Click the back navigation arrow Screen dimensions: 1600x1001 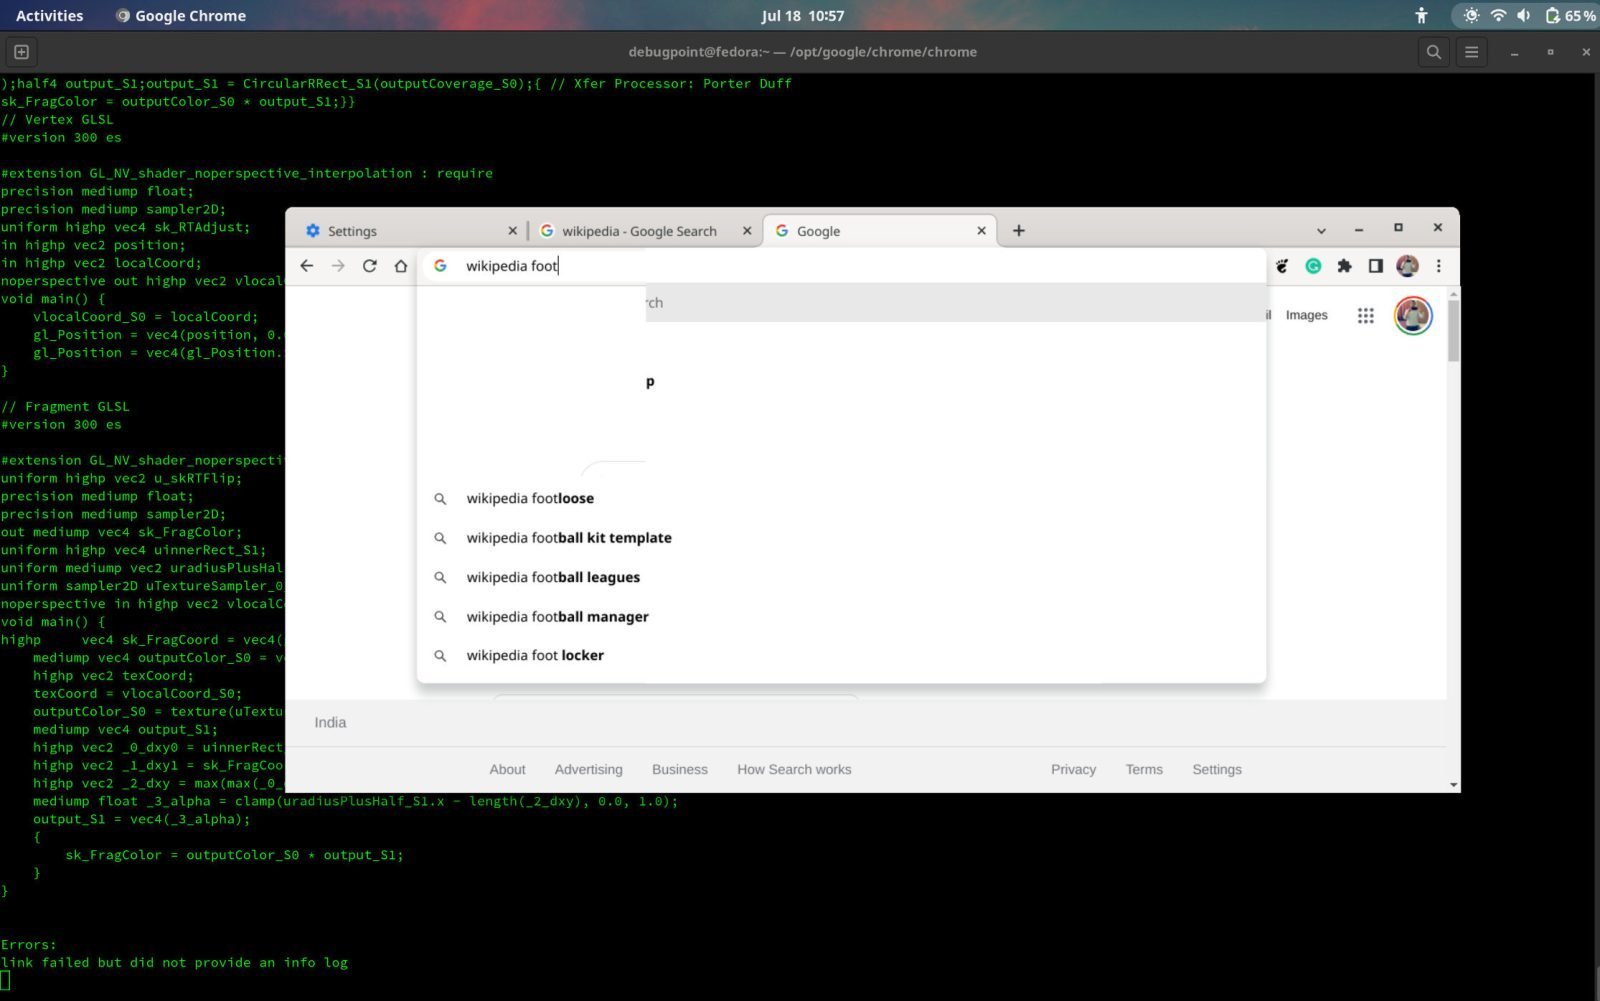(307, 266)
